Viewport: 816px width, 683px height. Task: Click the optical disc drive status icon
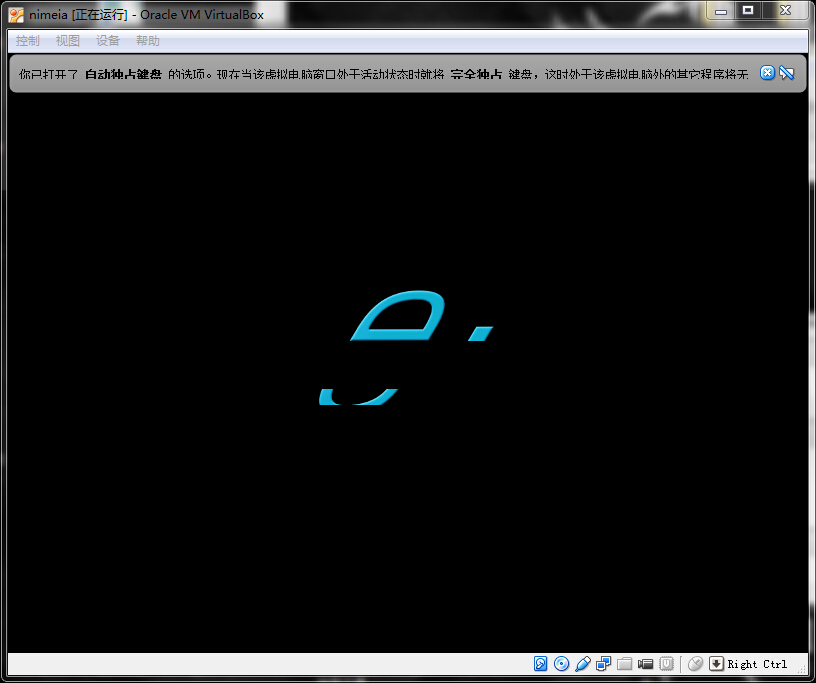[x=562, y=664]
